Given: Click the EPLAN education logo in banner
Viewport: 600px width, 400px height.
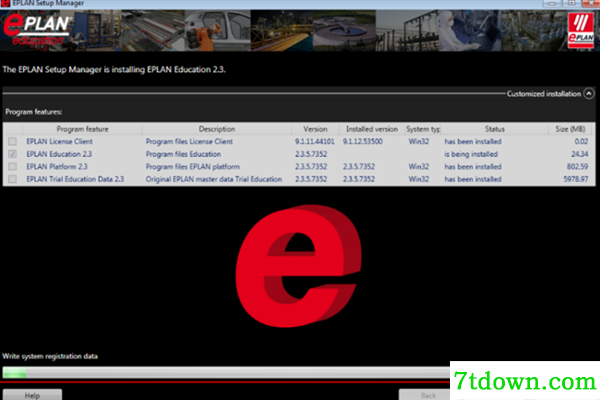Looking at the screenshot, I should (37, 29).
